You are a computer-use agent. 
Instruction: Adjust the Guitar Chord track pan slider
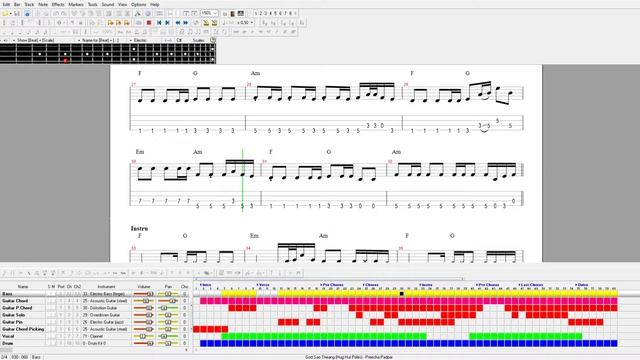(168, 301)
